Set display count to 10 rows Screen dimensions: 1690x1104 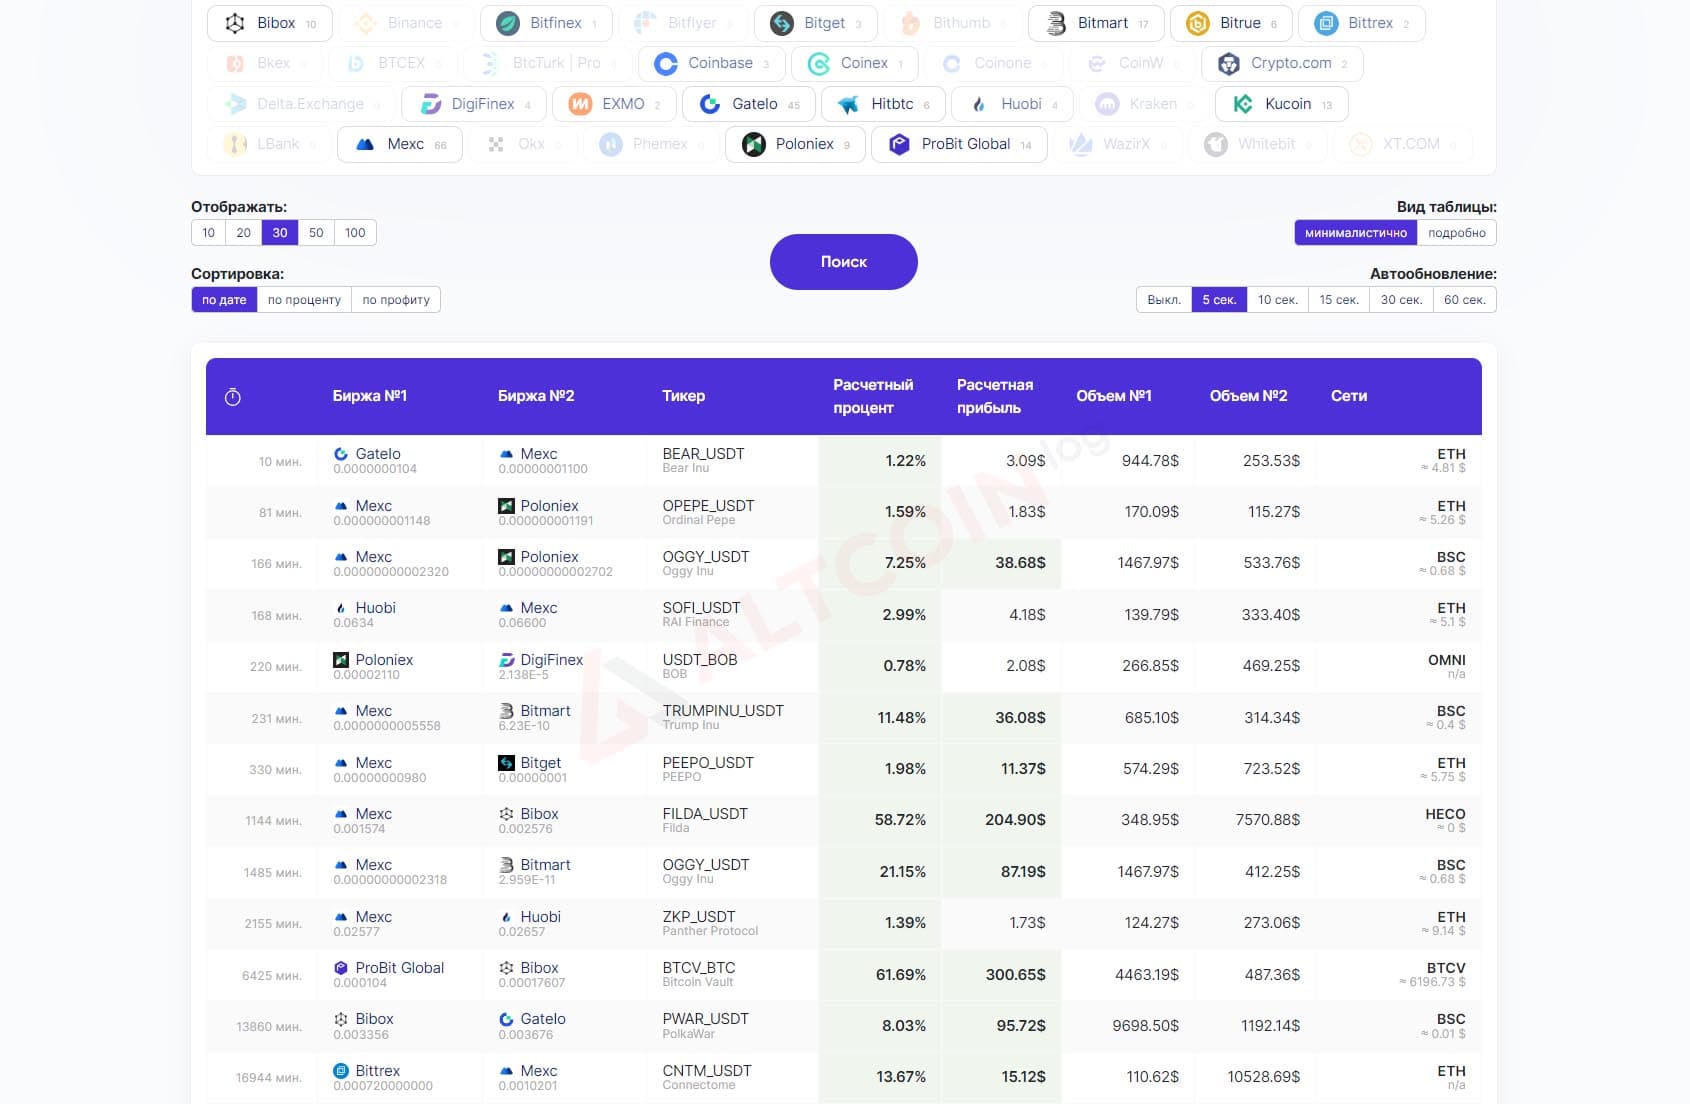coord(208,233)
